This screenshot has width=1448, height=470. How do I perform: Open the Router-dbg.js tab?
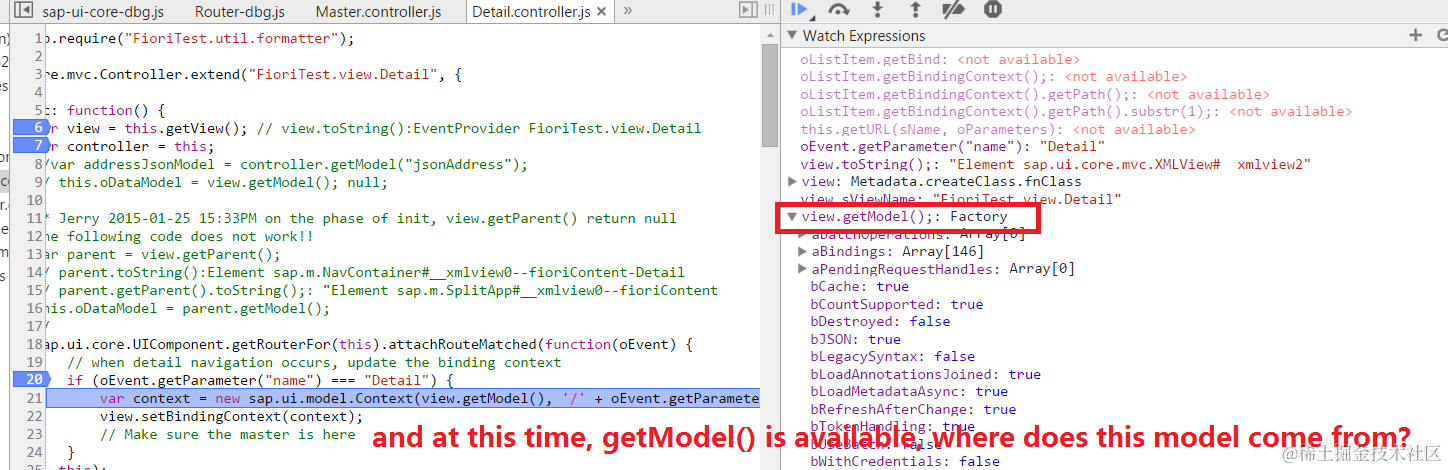point(240,12)
